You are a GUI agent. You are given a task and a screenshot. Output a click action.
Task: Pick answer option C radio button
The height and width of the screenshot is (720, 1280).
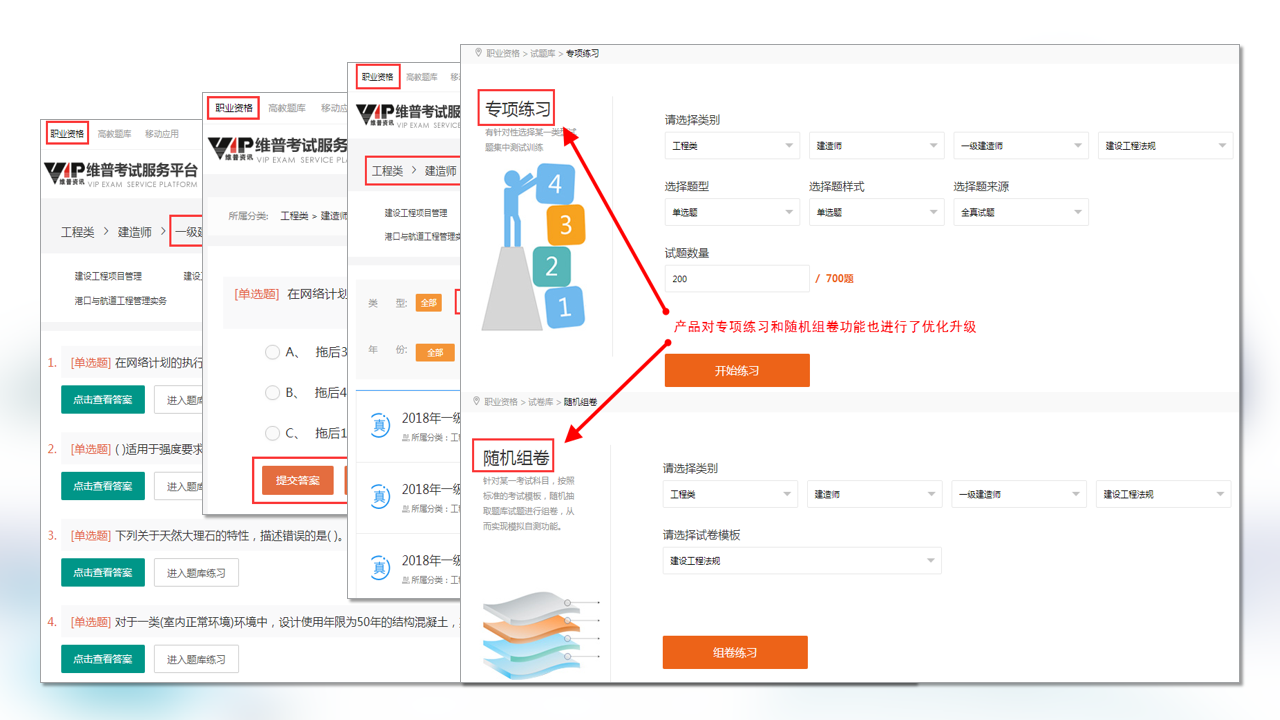coord(272,433)
